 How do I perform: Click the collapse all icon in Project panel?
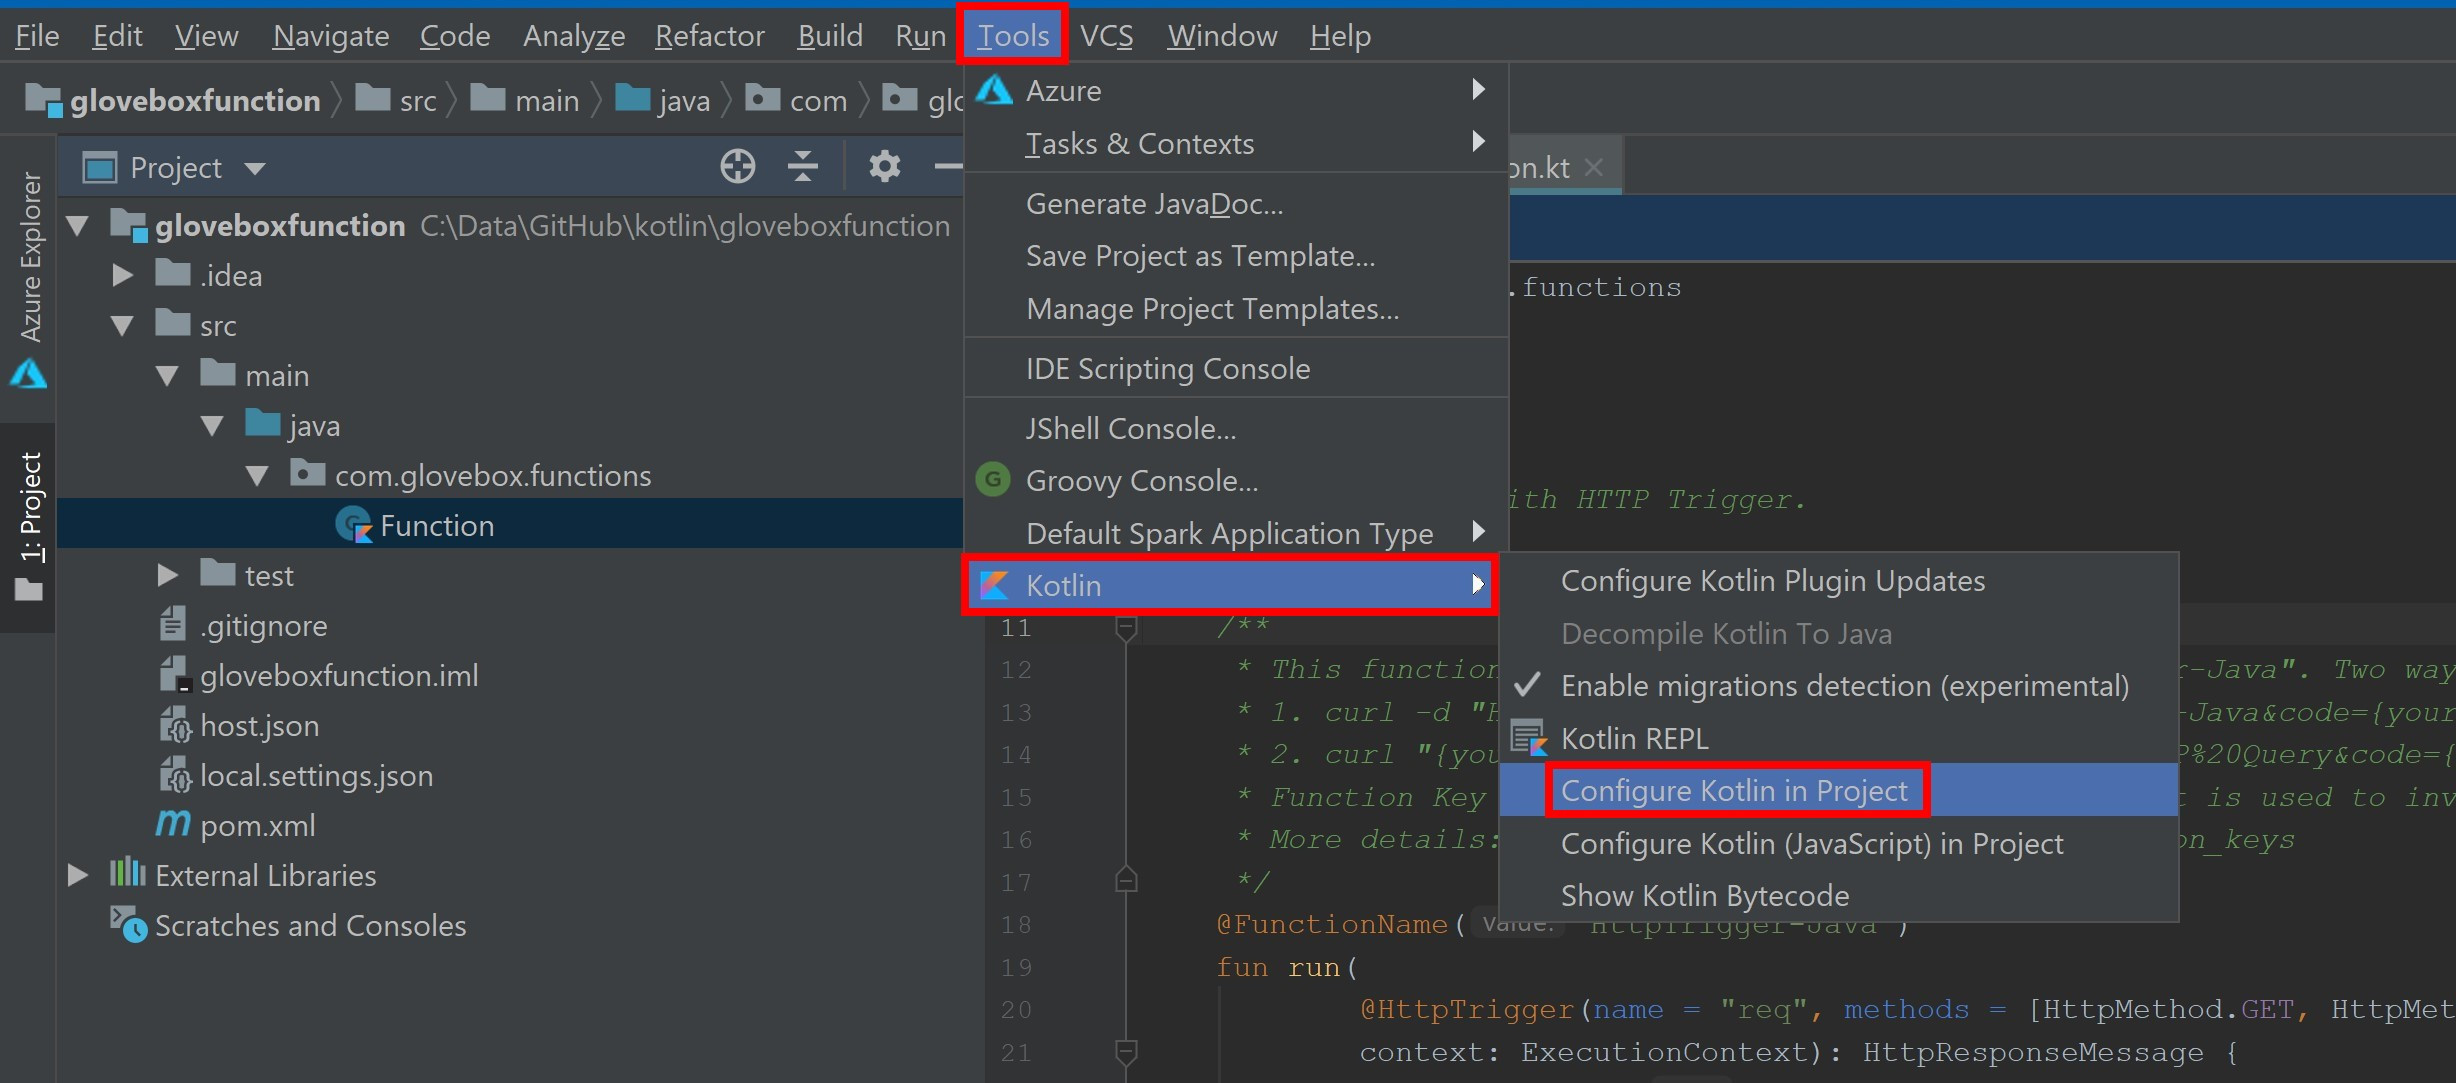click(x=802, y=166)
